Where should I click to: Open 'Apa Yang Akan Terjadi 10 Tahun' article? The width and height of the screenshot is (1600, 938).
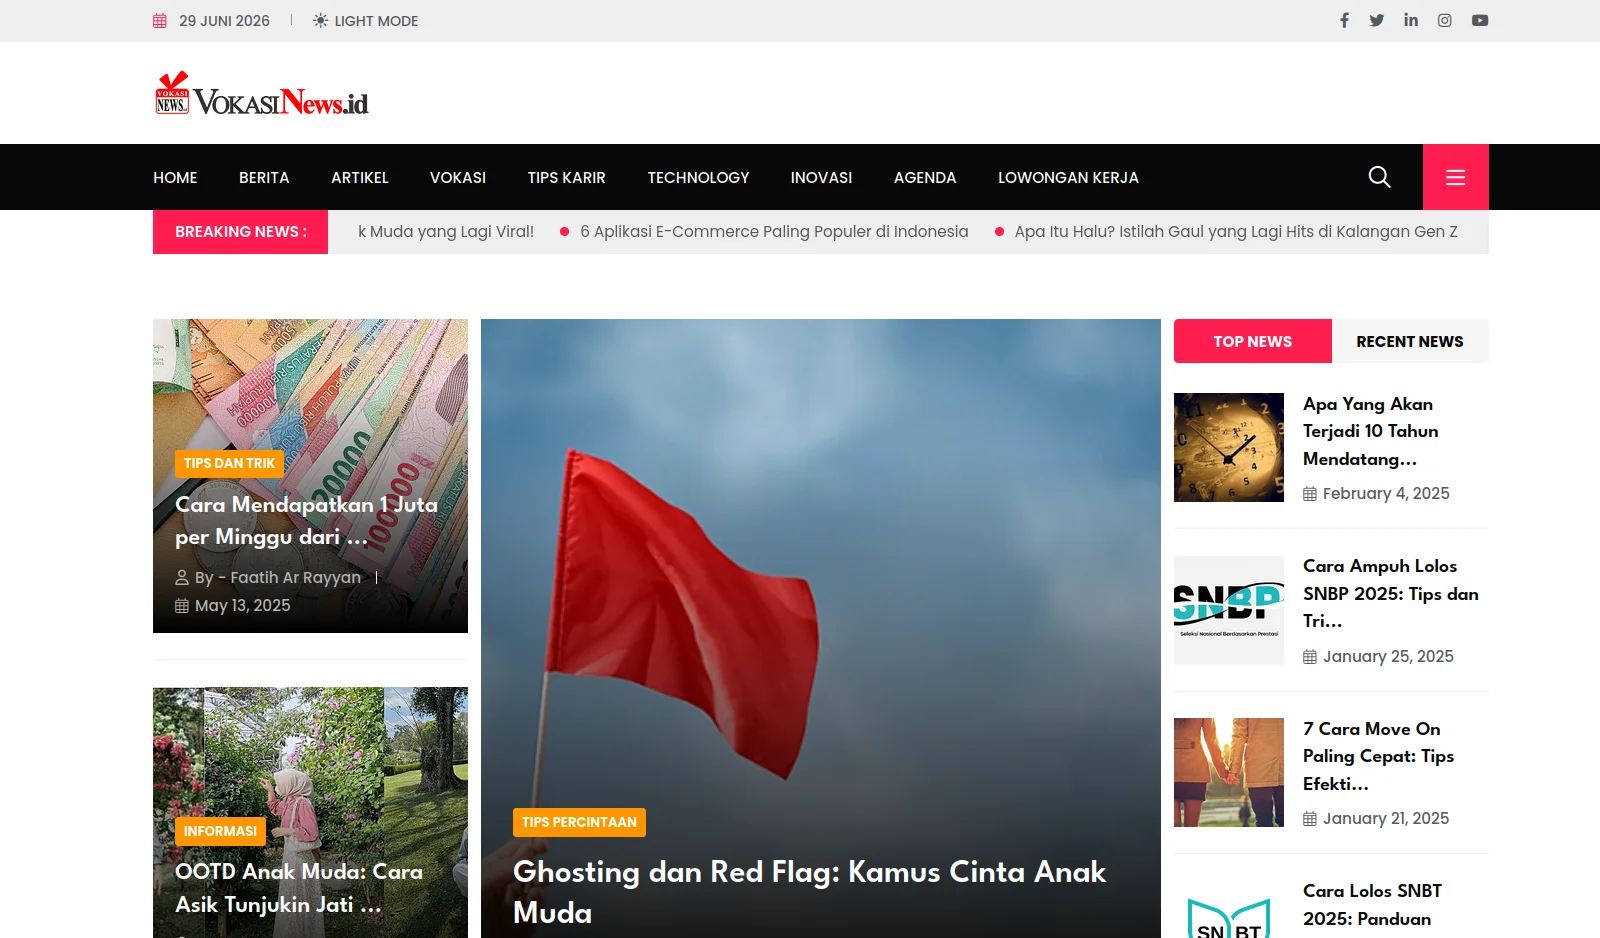coord(1370,431)
